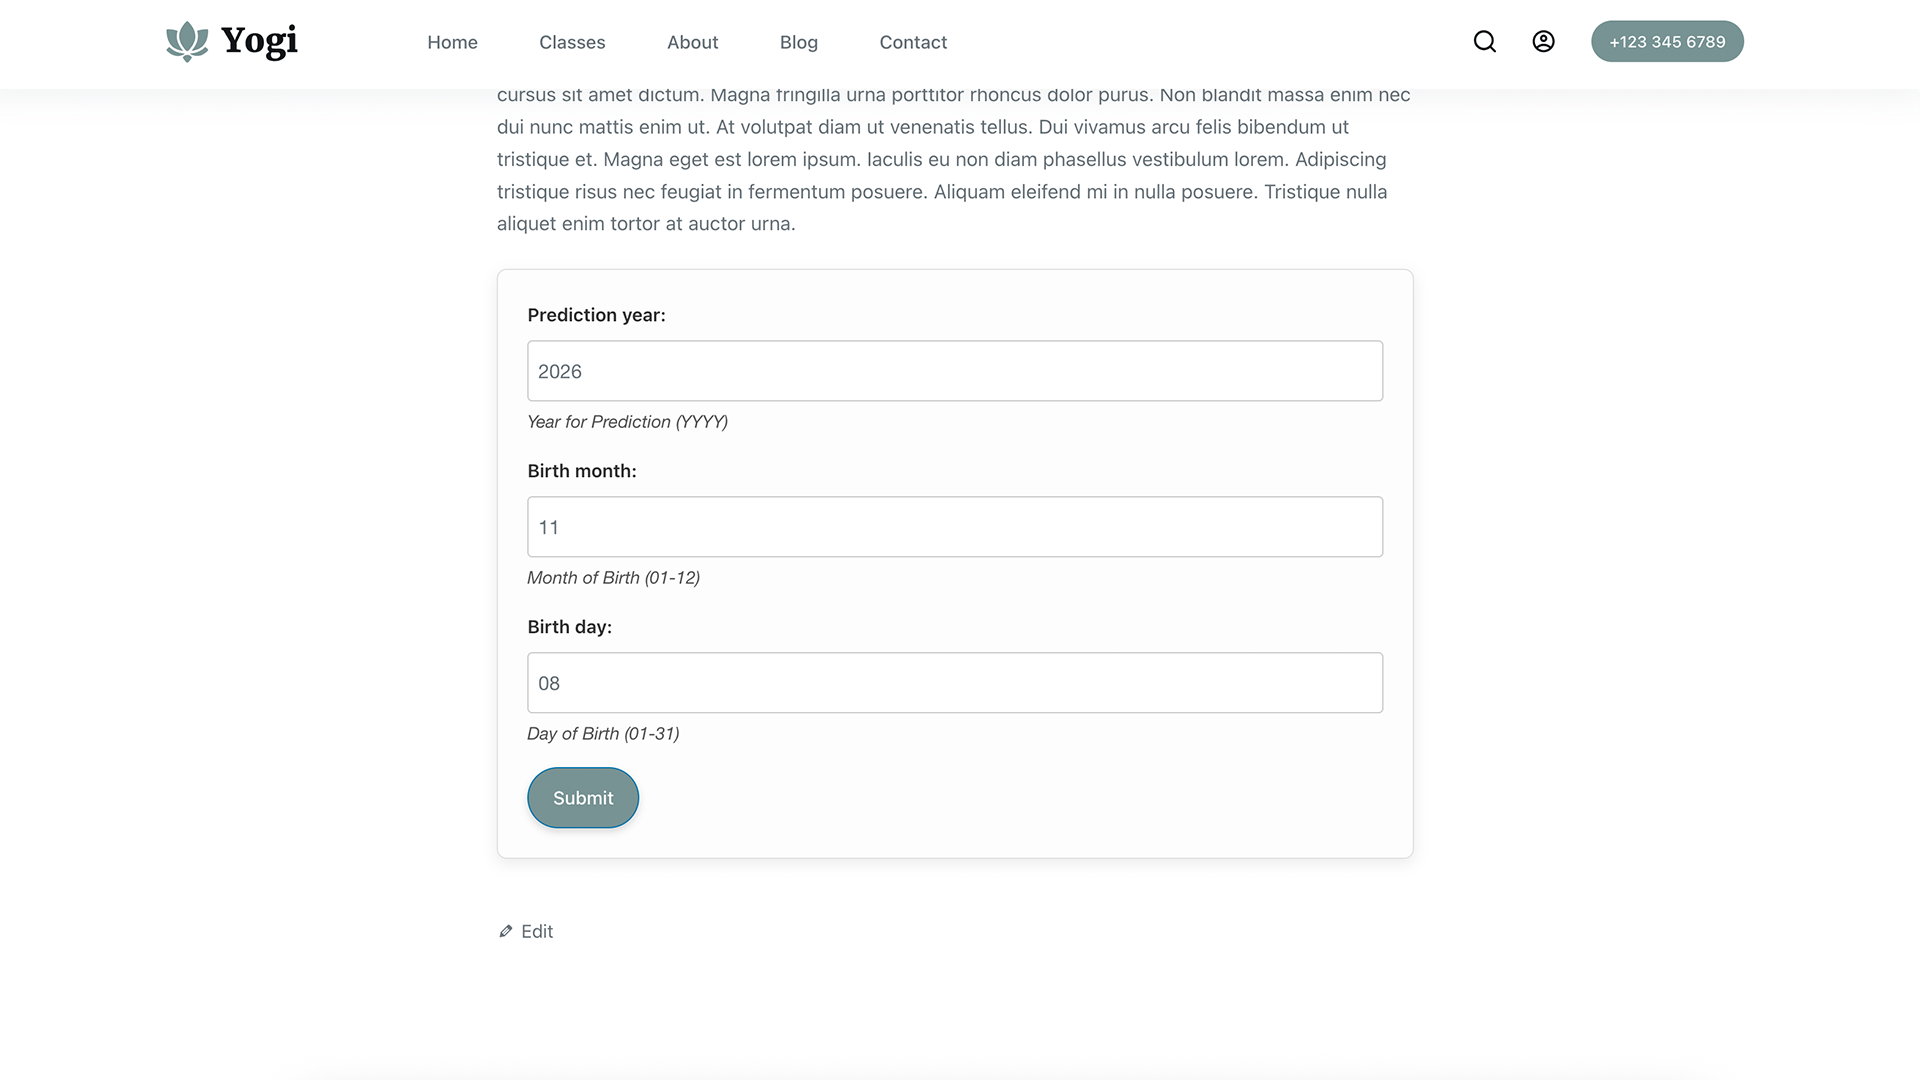The width and height of the screenshot is (1920, 1080).
Task: Click the Yogi brand name text
Action: (x=259, y=41)
